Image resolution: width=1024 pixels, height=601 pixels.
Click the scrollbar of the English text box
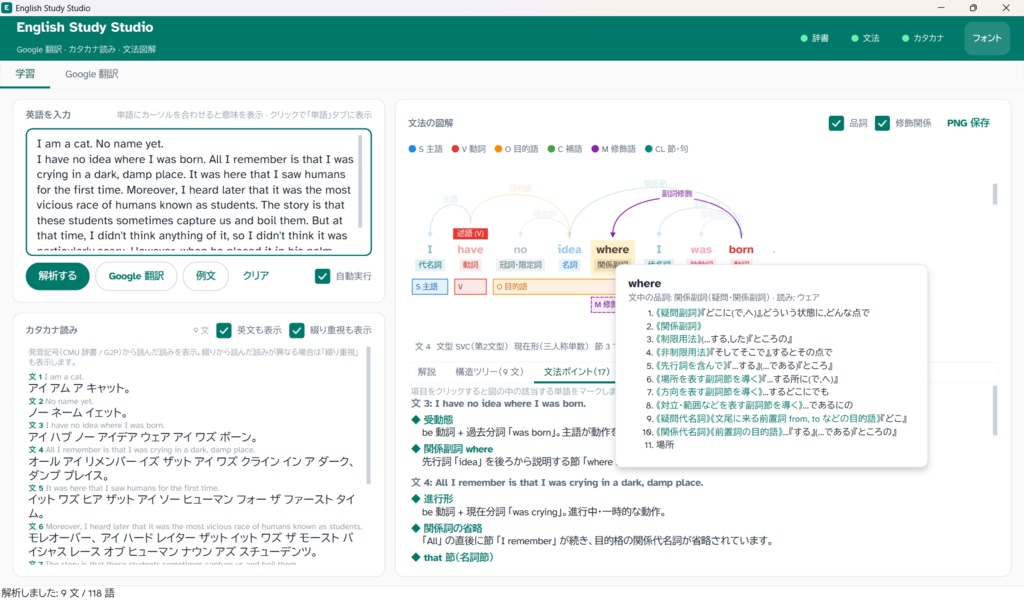(x=360, y=182)
